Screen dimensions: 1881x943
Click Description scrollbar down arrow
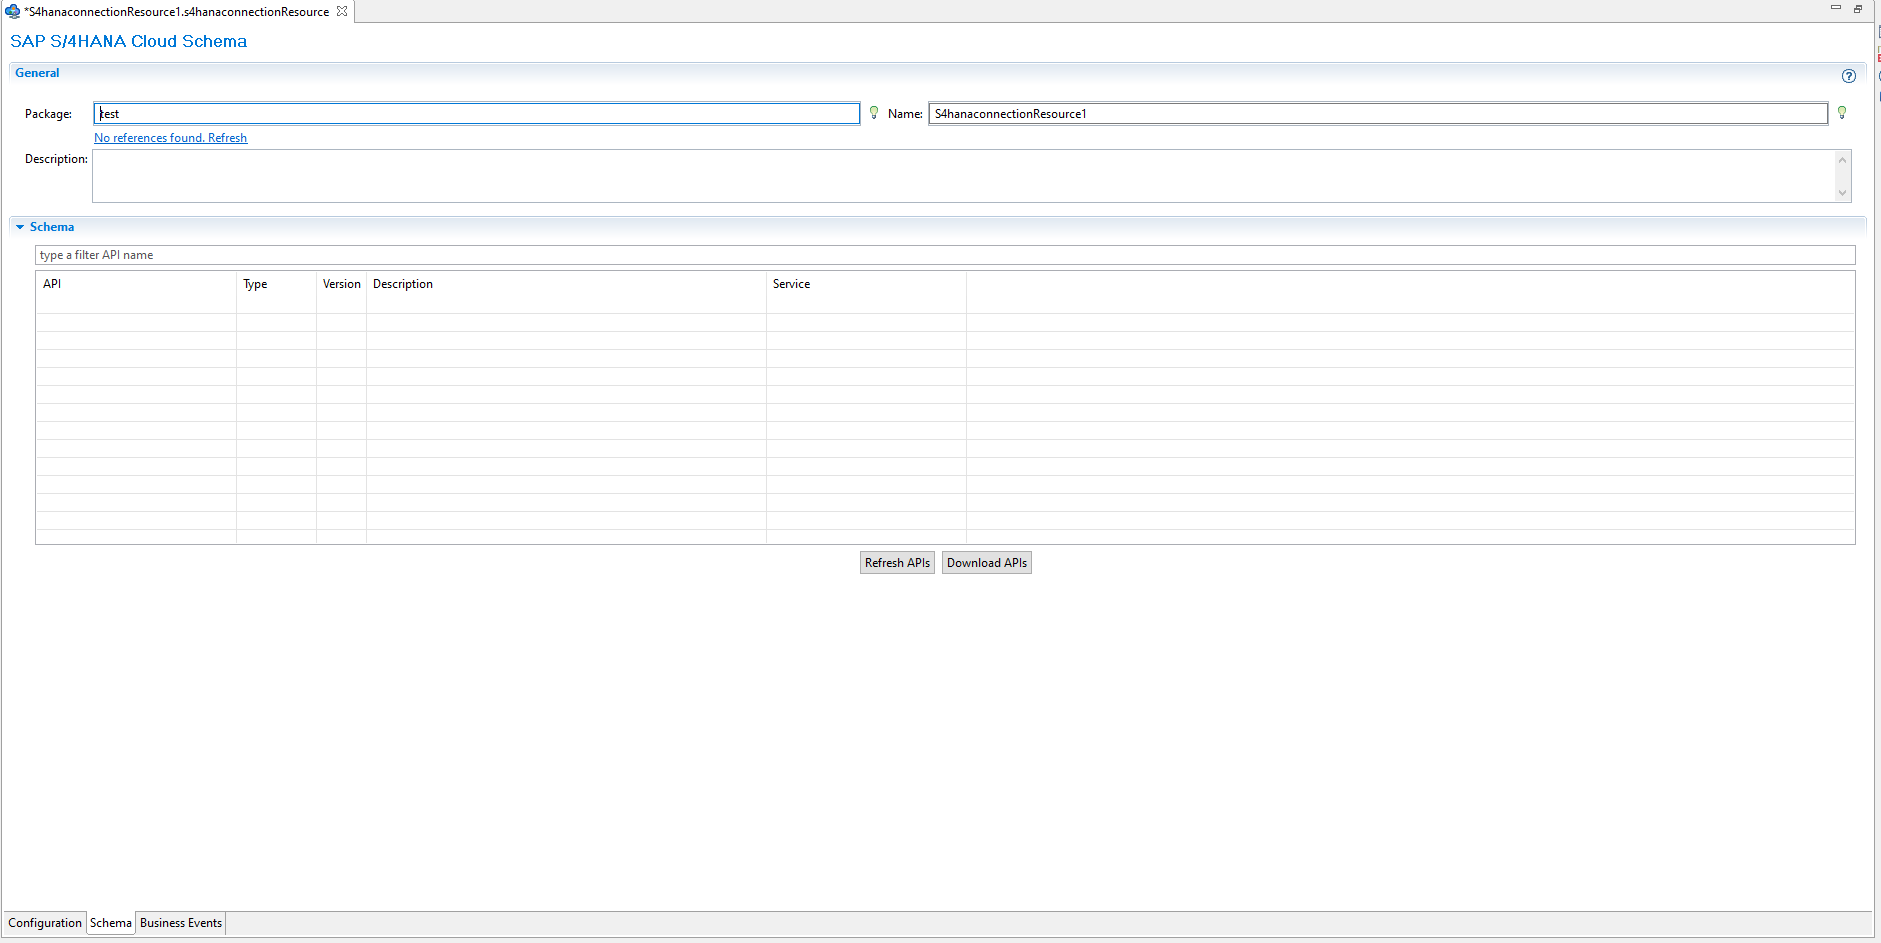1843,193
